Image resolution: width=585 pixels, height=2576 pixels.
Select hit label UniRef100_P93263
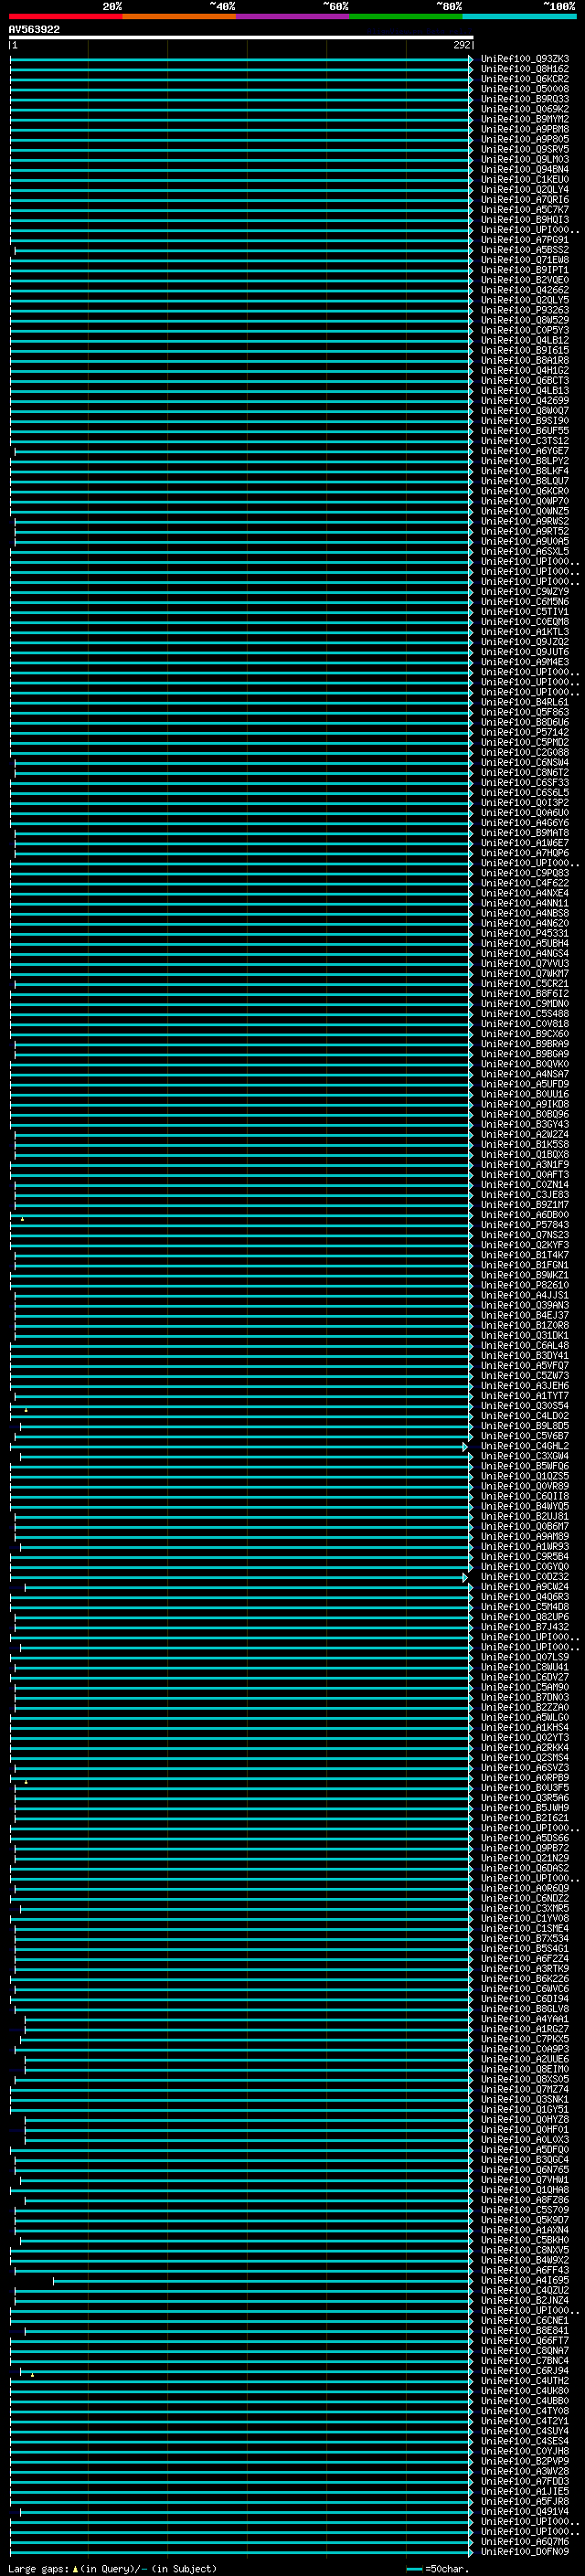(x=525, y=310)
